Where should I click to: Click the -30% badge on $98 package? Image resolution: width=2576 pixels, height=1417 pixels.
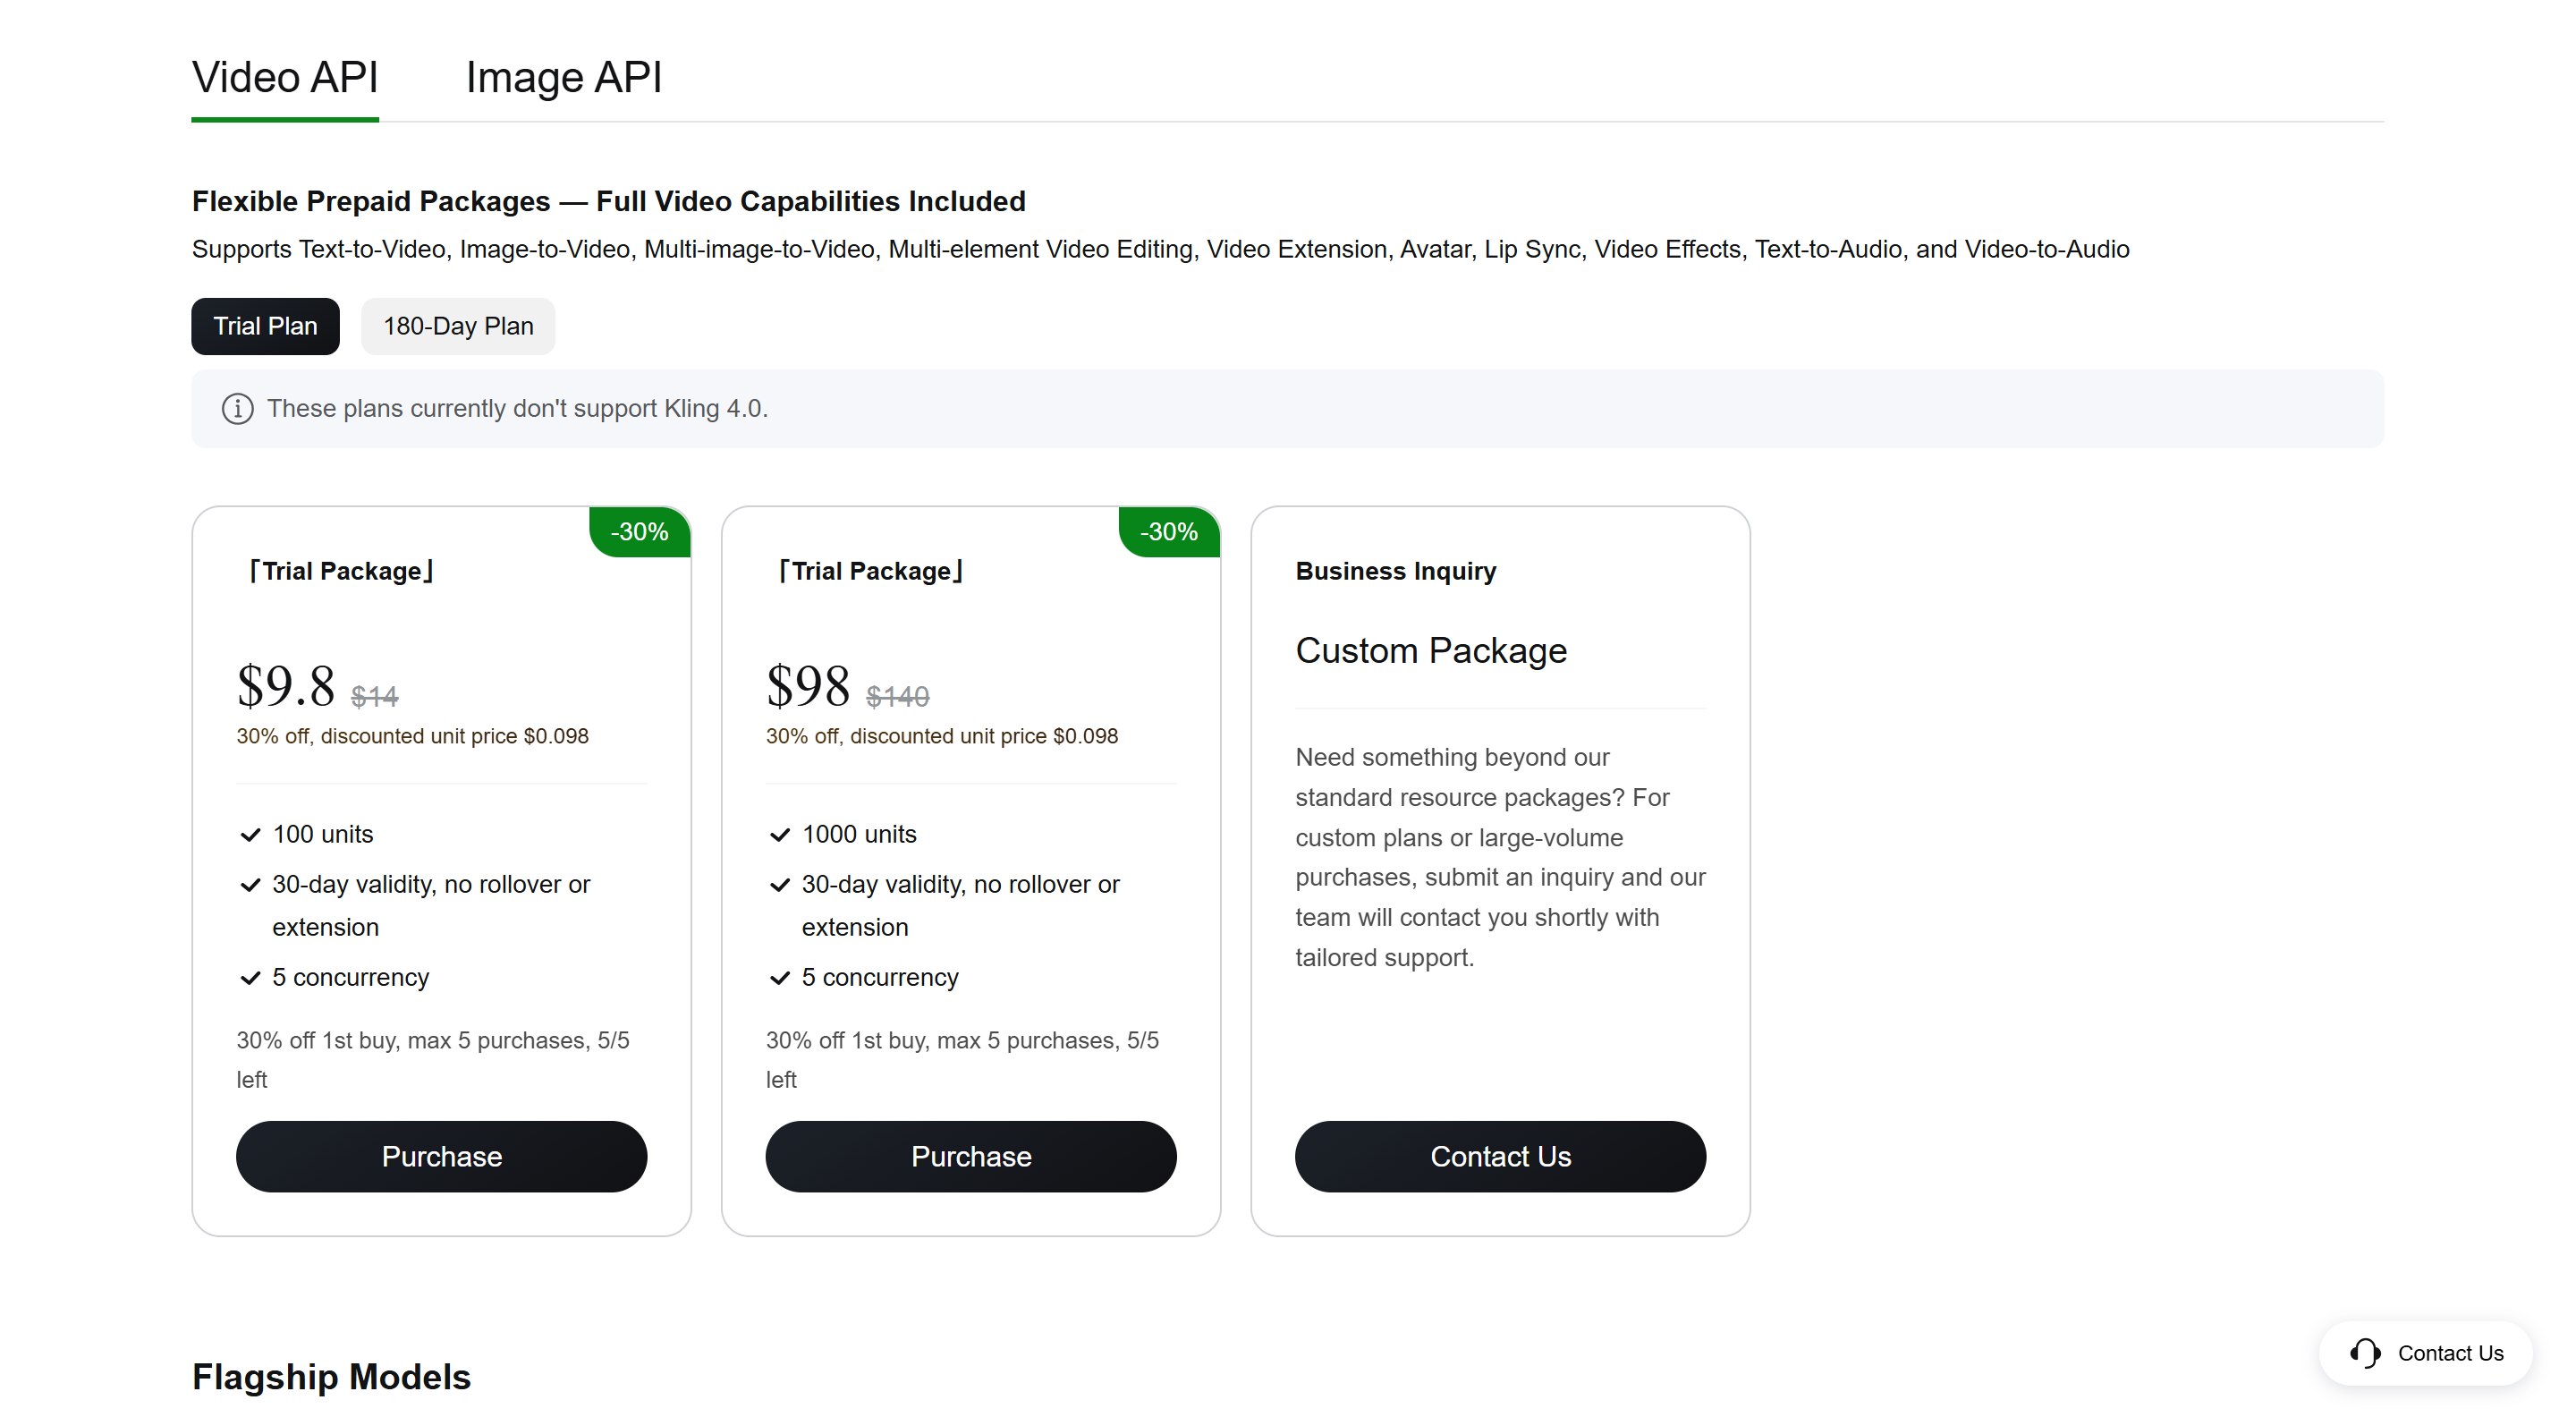click(x=1169, y=531)
